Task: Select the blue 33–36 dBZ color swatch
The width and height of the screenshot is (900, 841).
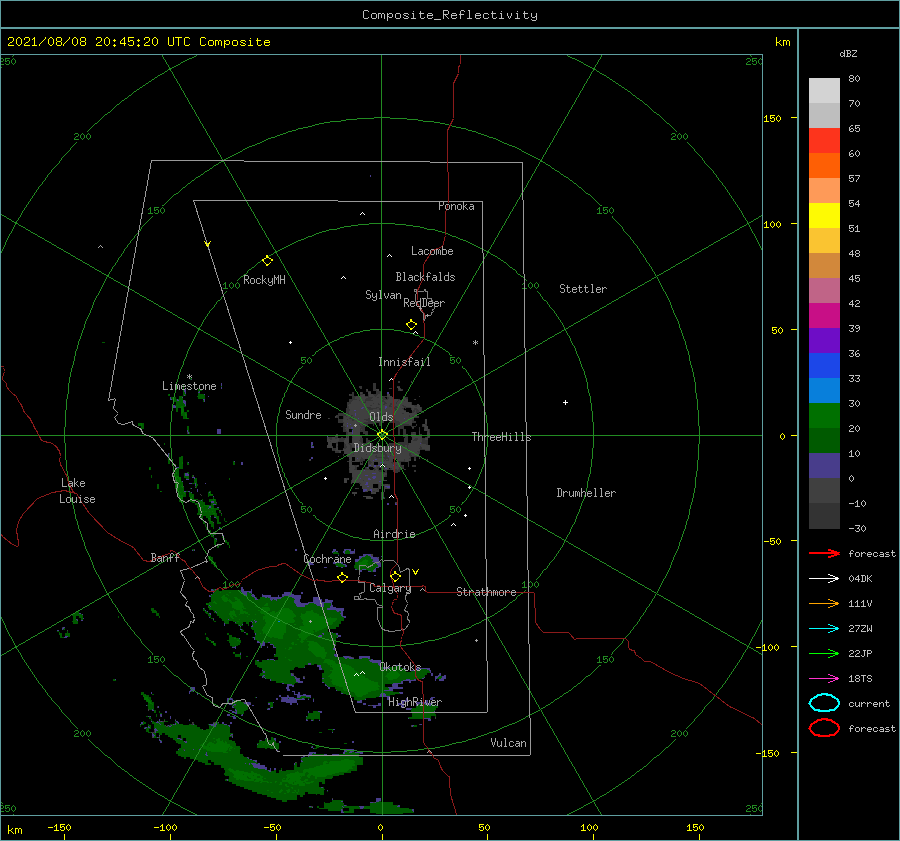Action: pyautogui.click(x=824, y=365)
